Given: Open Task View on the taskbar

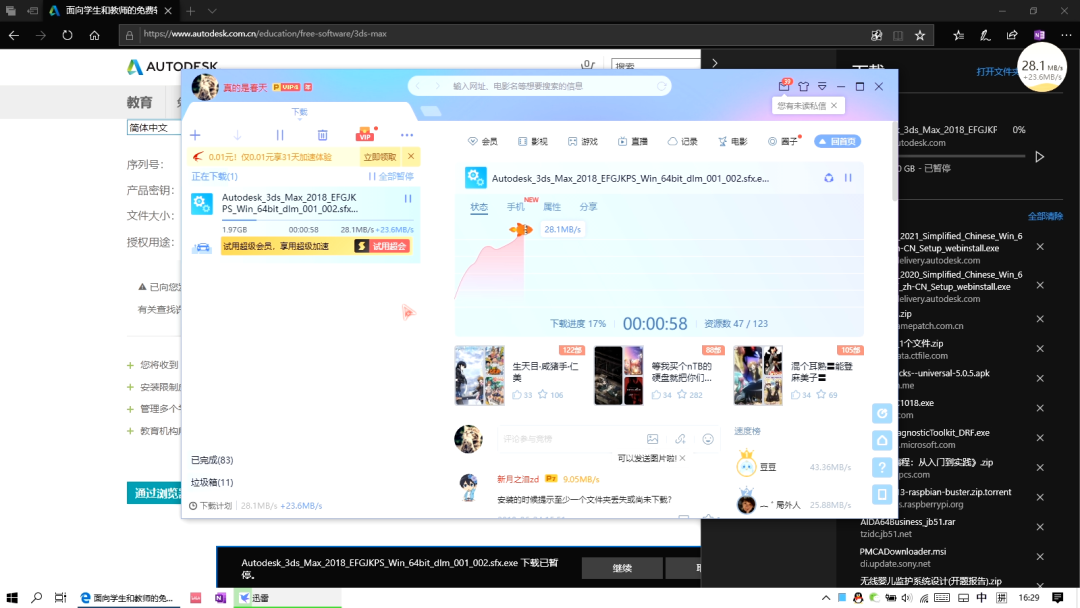Looking at the screenshot, I should (x=61, y=598).
